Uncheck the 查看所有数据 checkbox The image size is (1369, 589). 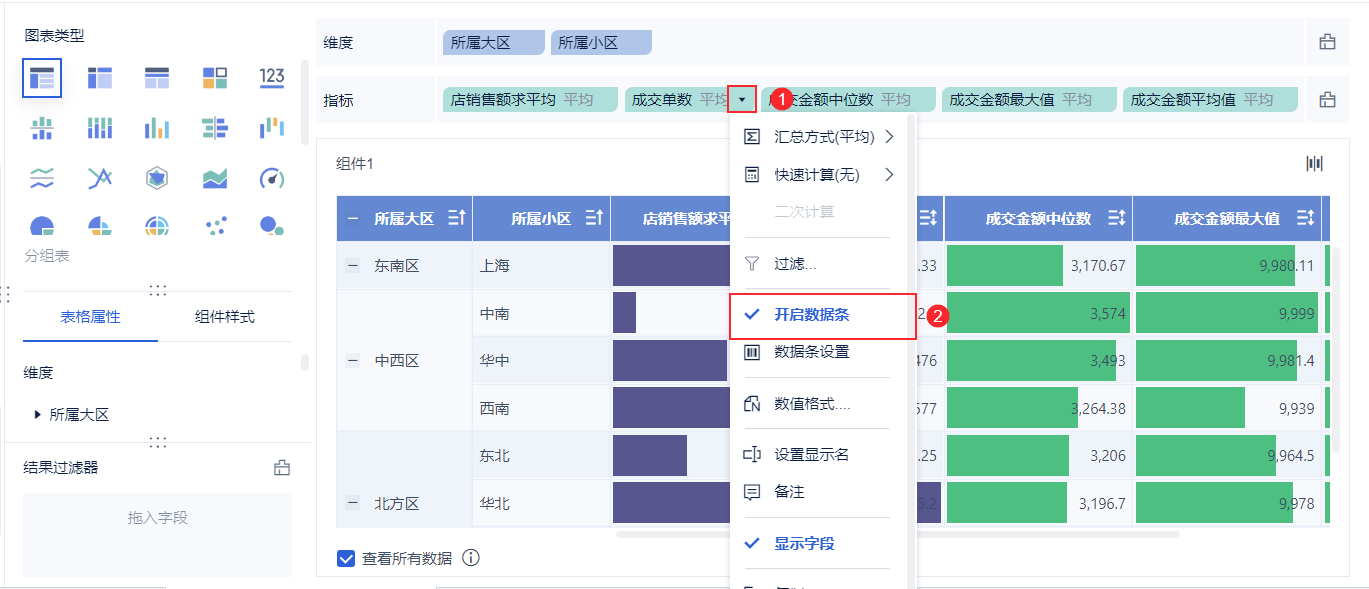[347, 558]
